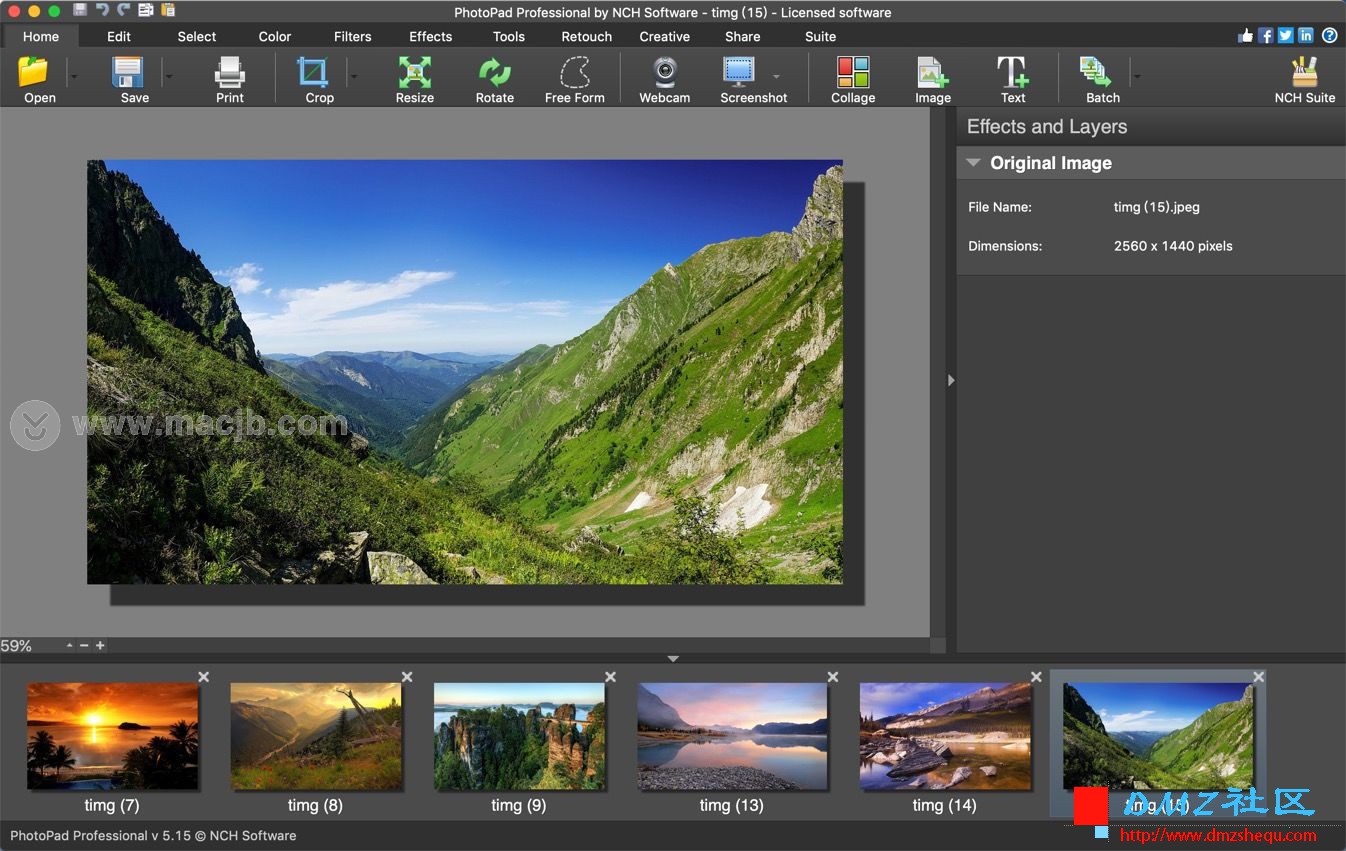Close the timg (14) thumbnail
Screen dimensions: 1346x851
pyautogui.click(x=1036, y=677)
